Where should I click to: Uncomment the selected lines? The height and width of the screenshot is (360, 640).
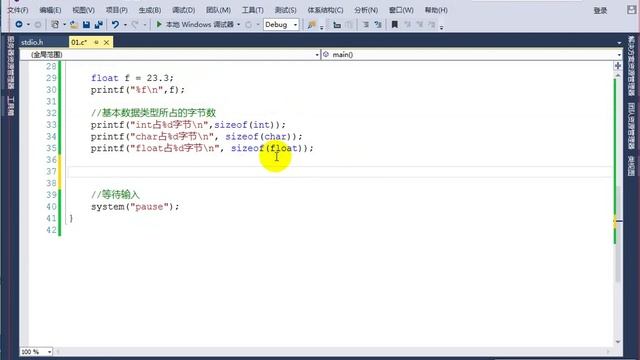(378, 25)
